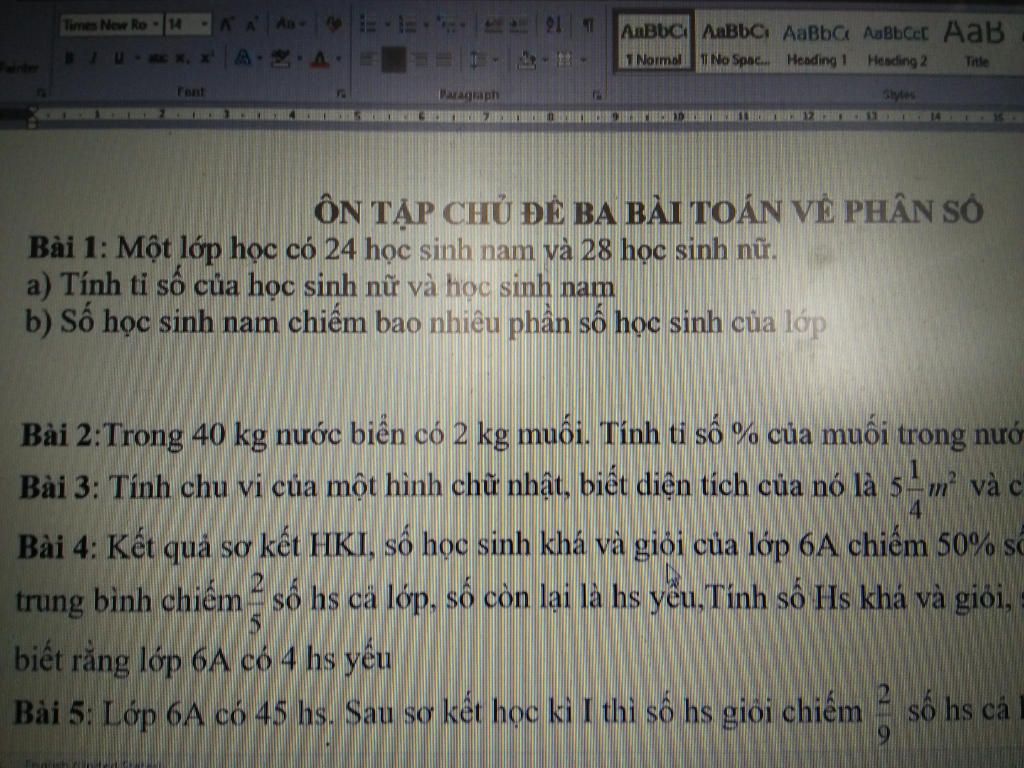Apply the No Spacing style
Screen dimensions: 1024x768
734,43
